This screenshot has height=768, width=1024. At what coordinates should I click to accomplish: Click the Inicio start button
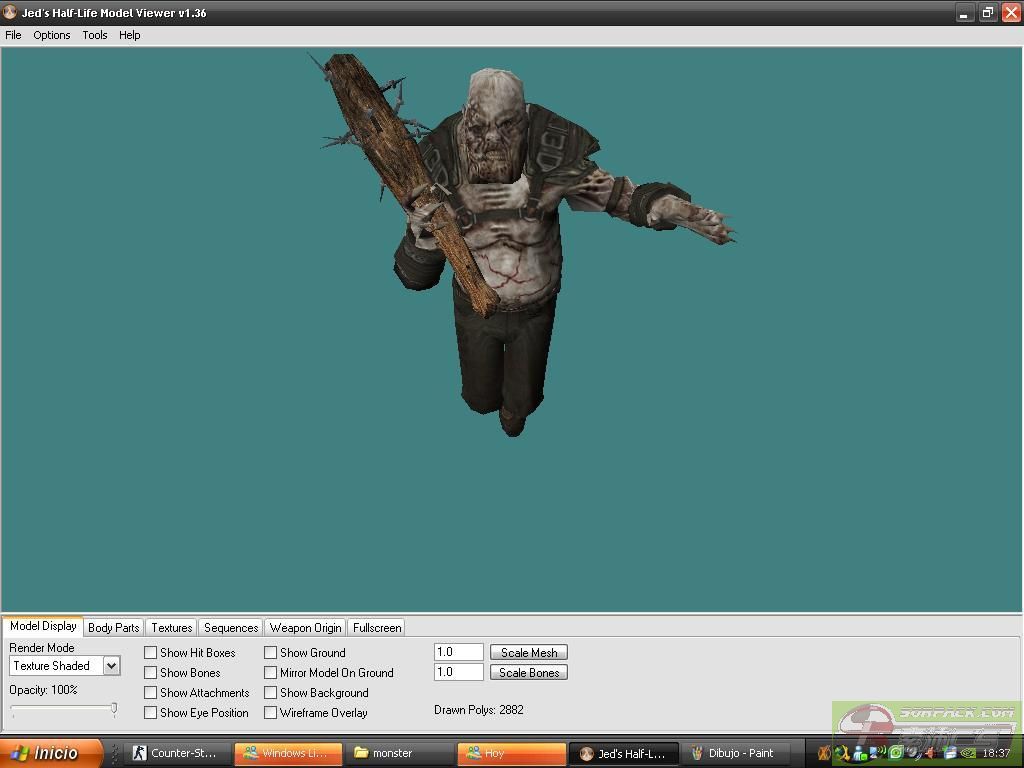pos(51,753)
